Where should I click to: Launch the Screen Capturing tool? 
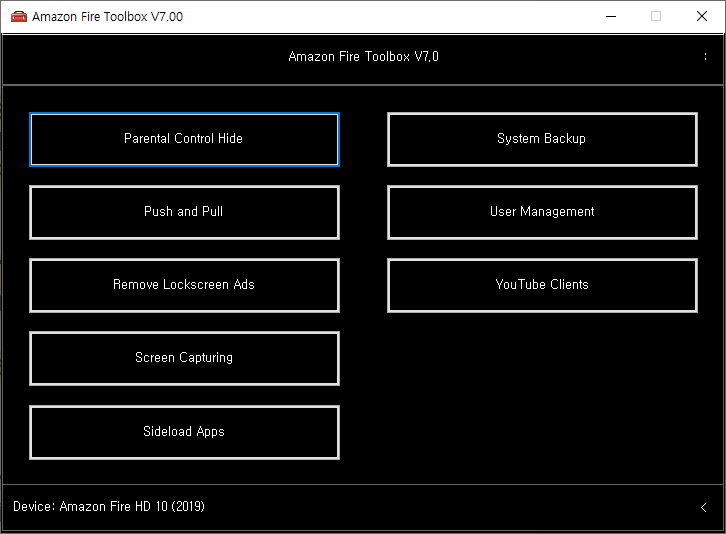(x=184, y=358)
